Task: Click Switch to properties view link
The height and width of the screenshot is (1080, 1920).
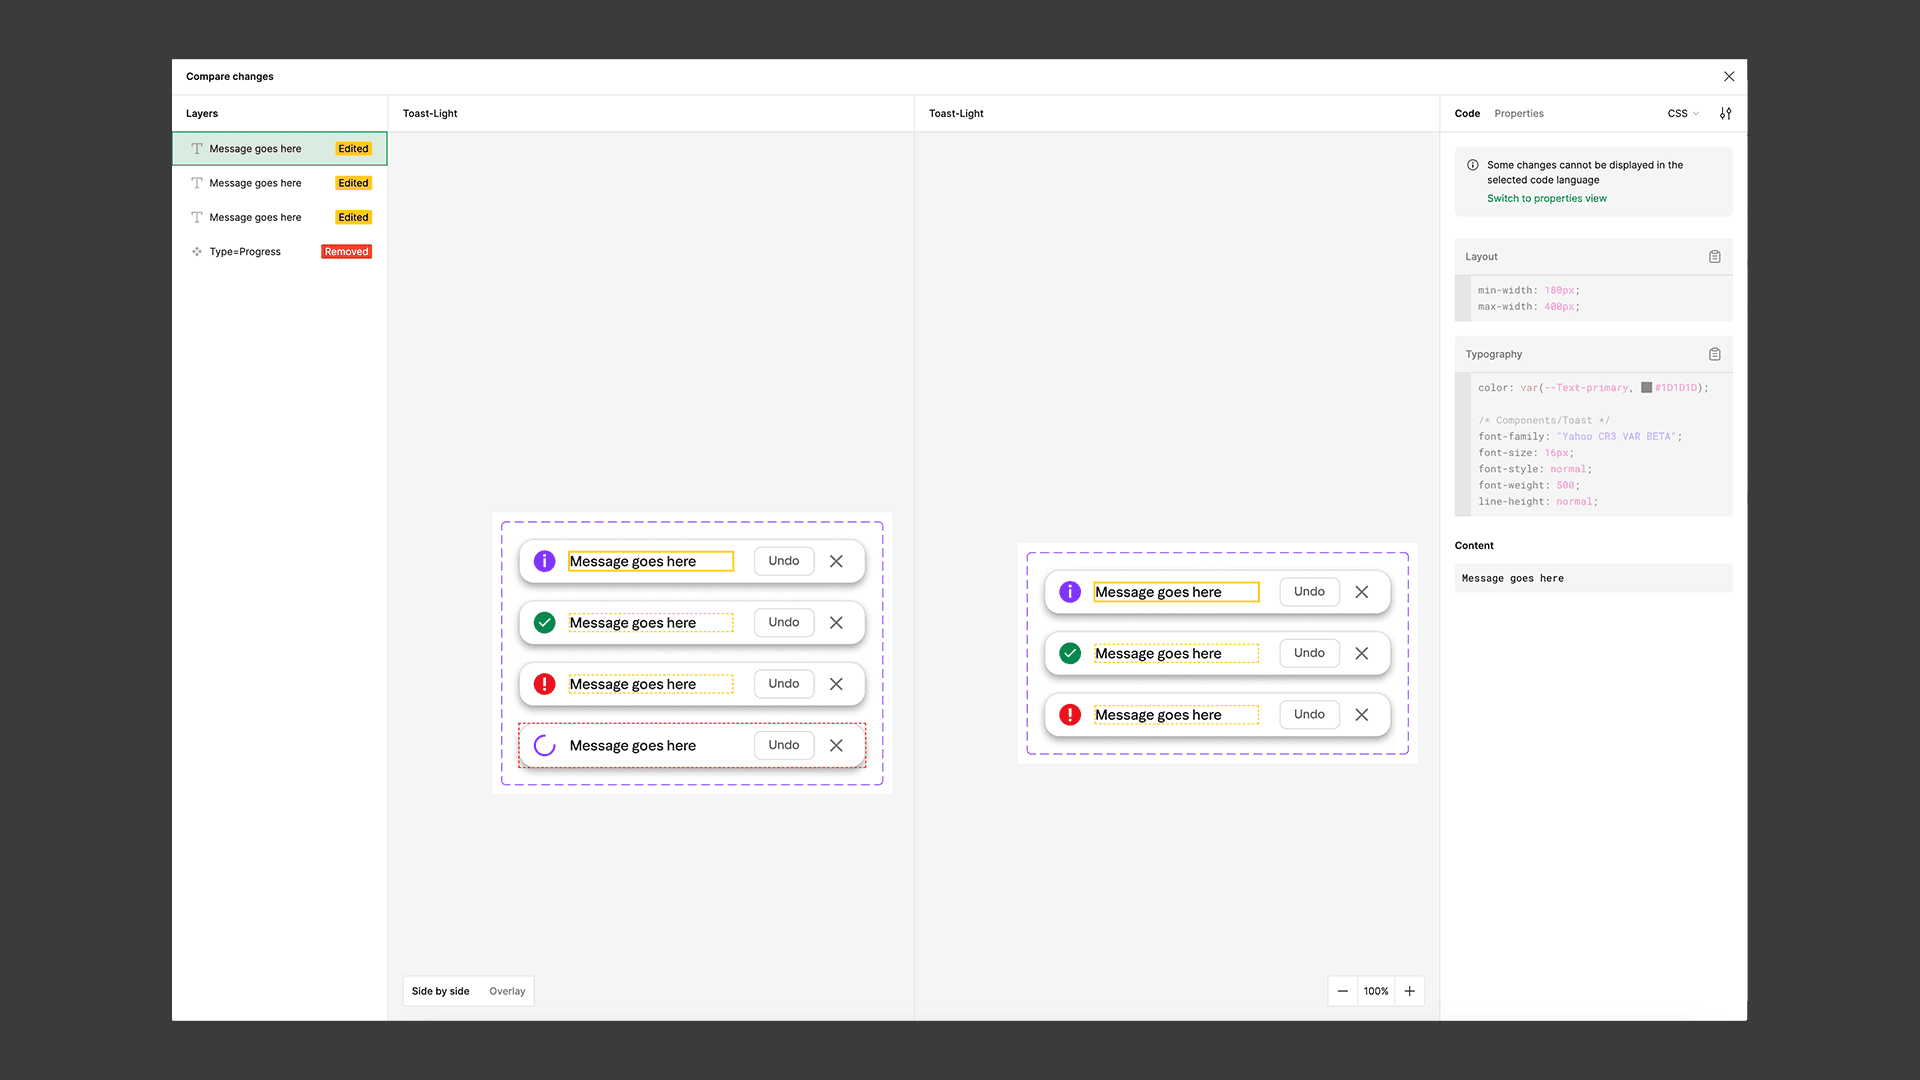Action: [x=1546, y=198]
